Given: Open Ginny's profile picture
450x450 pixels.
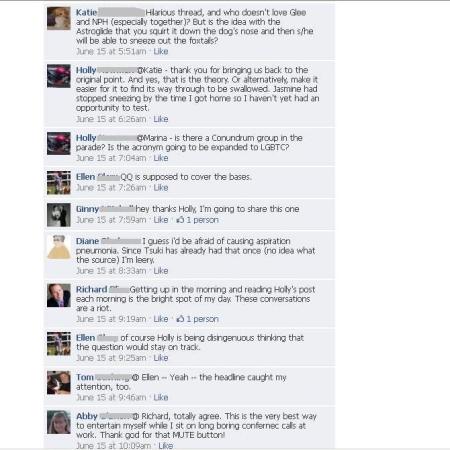Looking at the screenshot, I should [x=59, y=215].
